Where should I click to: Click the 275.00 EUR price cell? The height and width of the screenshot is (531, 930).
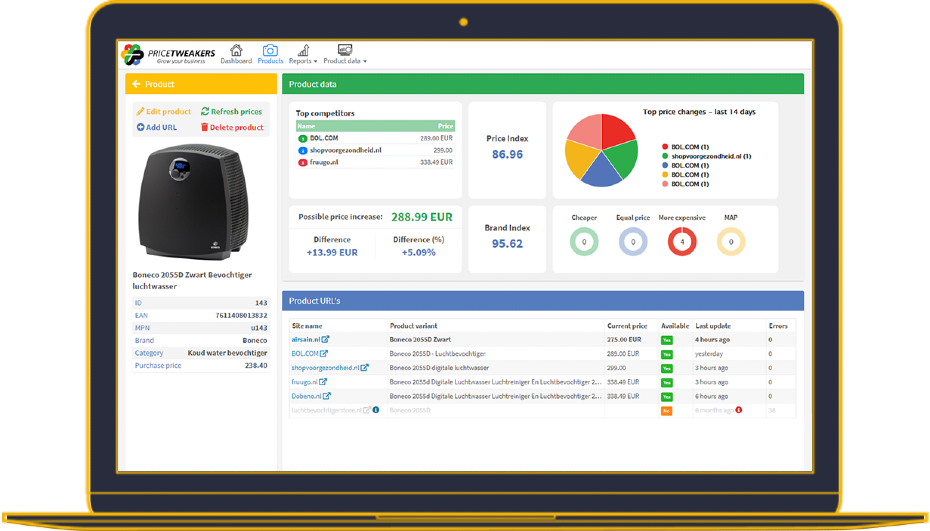623,340
